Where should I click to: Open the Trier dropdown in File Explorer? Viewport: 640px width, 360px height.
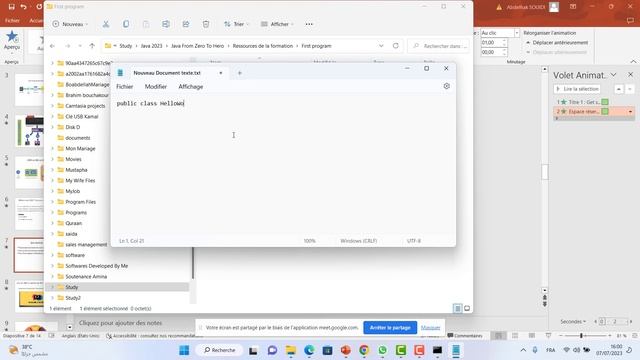(x=236, y=24)
